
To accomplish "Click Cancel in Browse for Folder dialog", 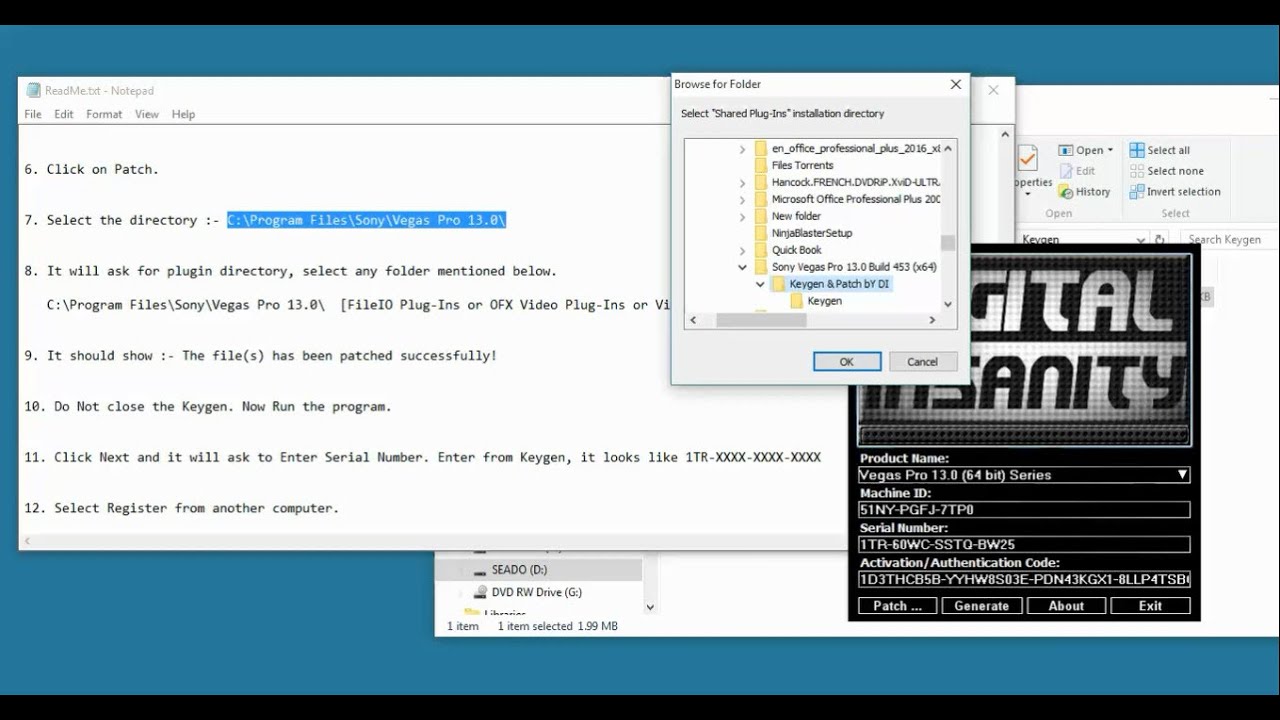I will tap(922, 362).
